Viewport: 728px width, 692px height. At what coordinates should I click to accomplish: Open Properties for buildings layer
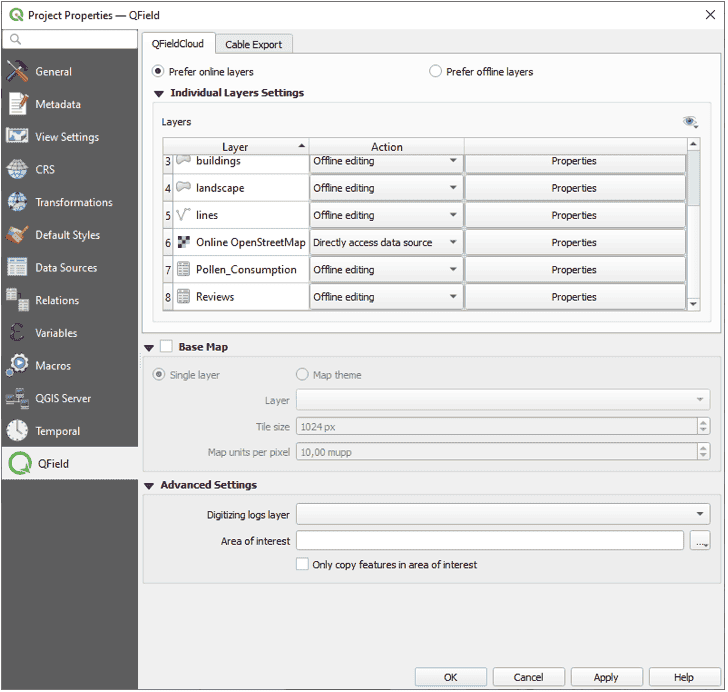[575, 161]
